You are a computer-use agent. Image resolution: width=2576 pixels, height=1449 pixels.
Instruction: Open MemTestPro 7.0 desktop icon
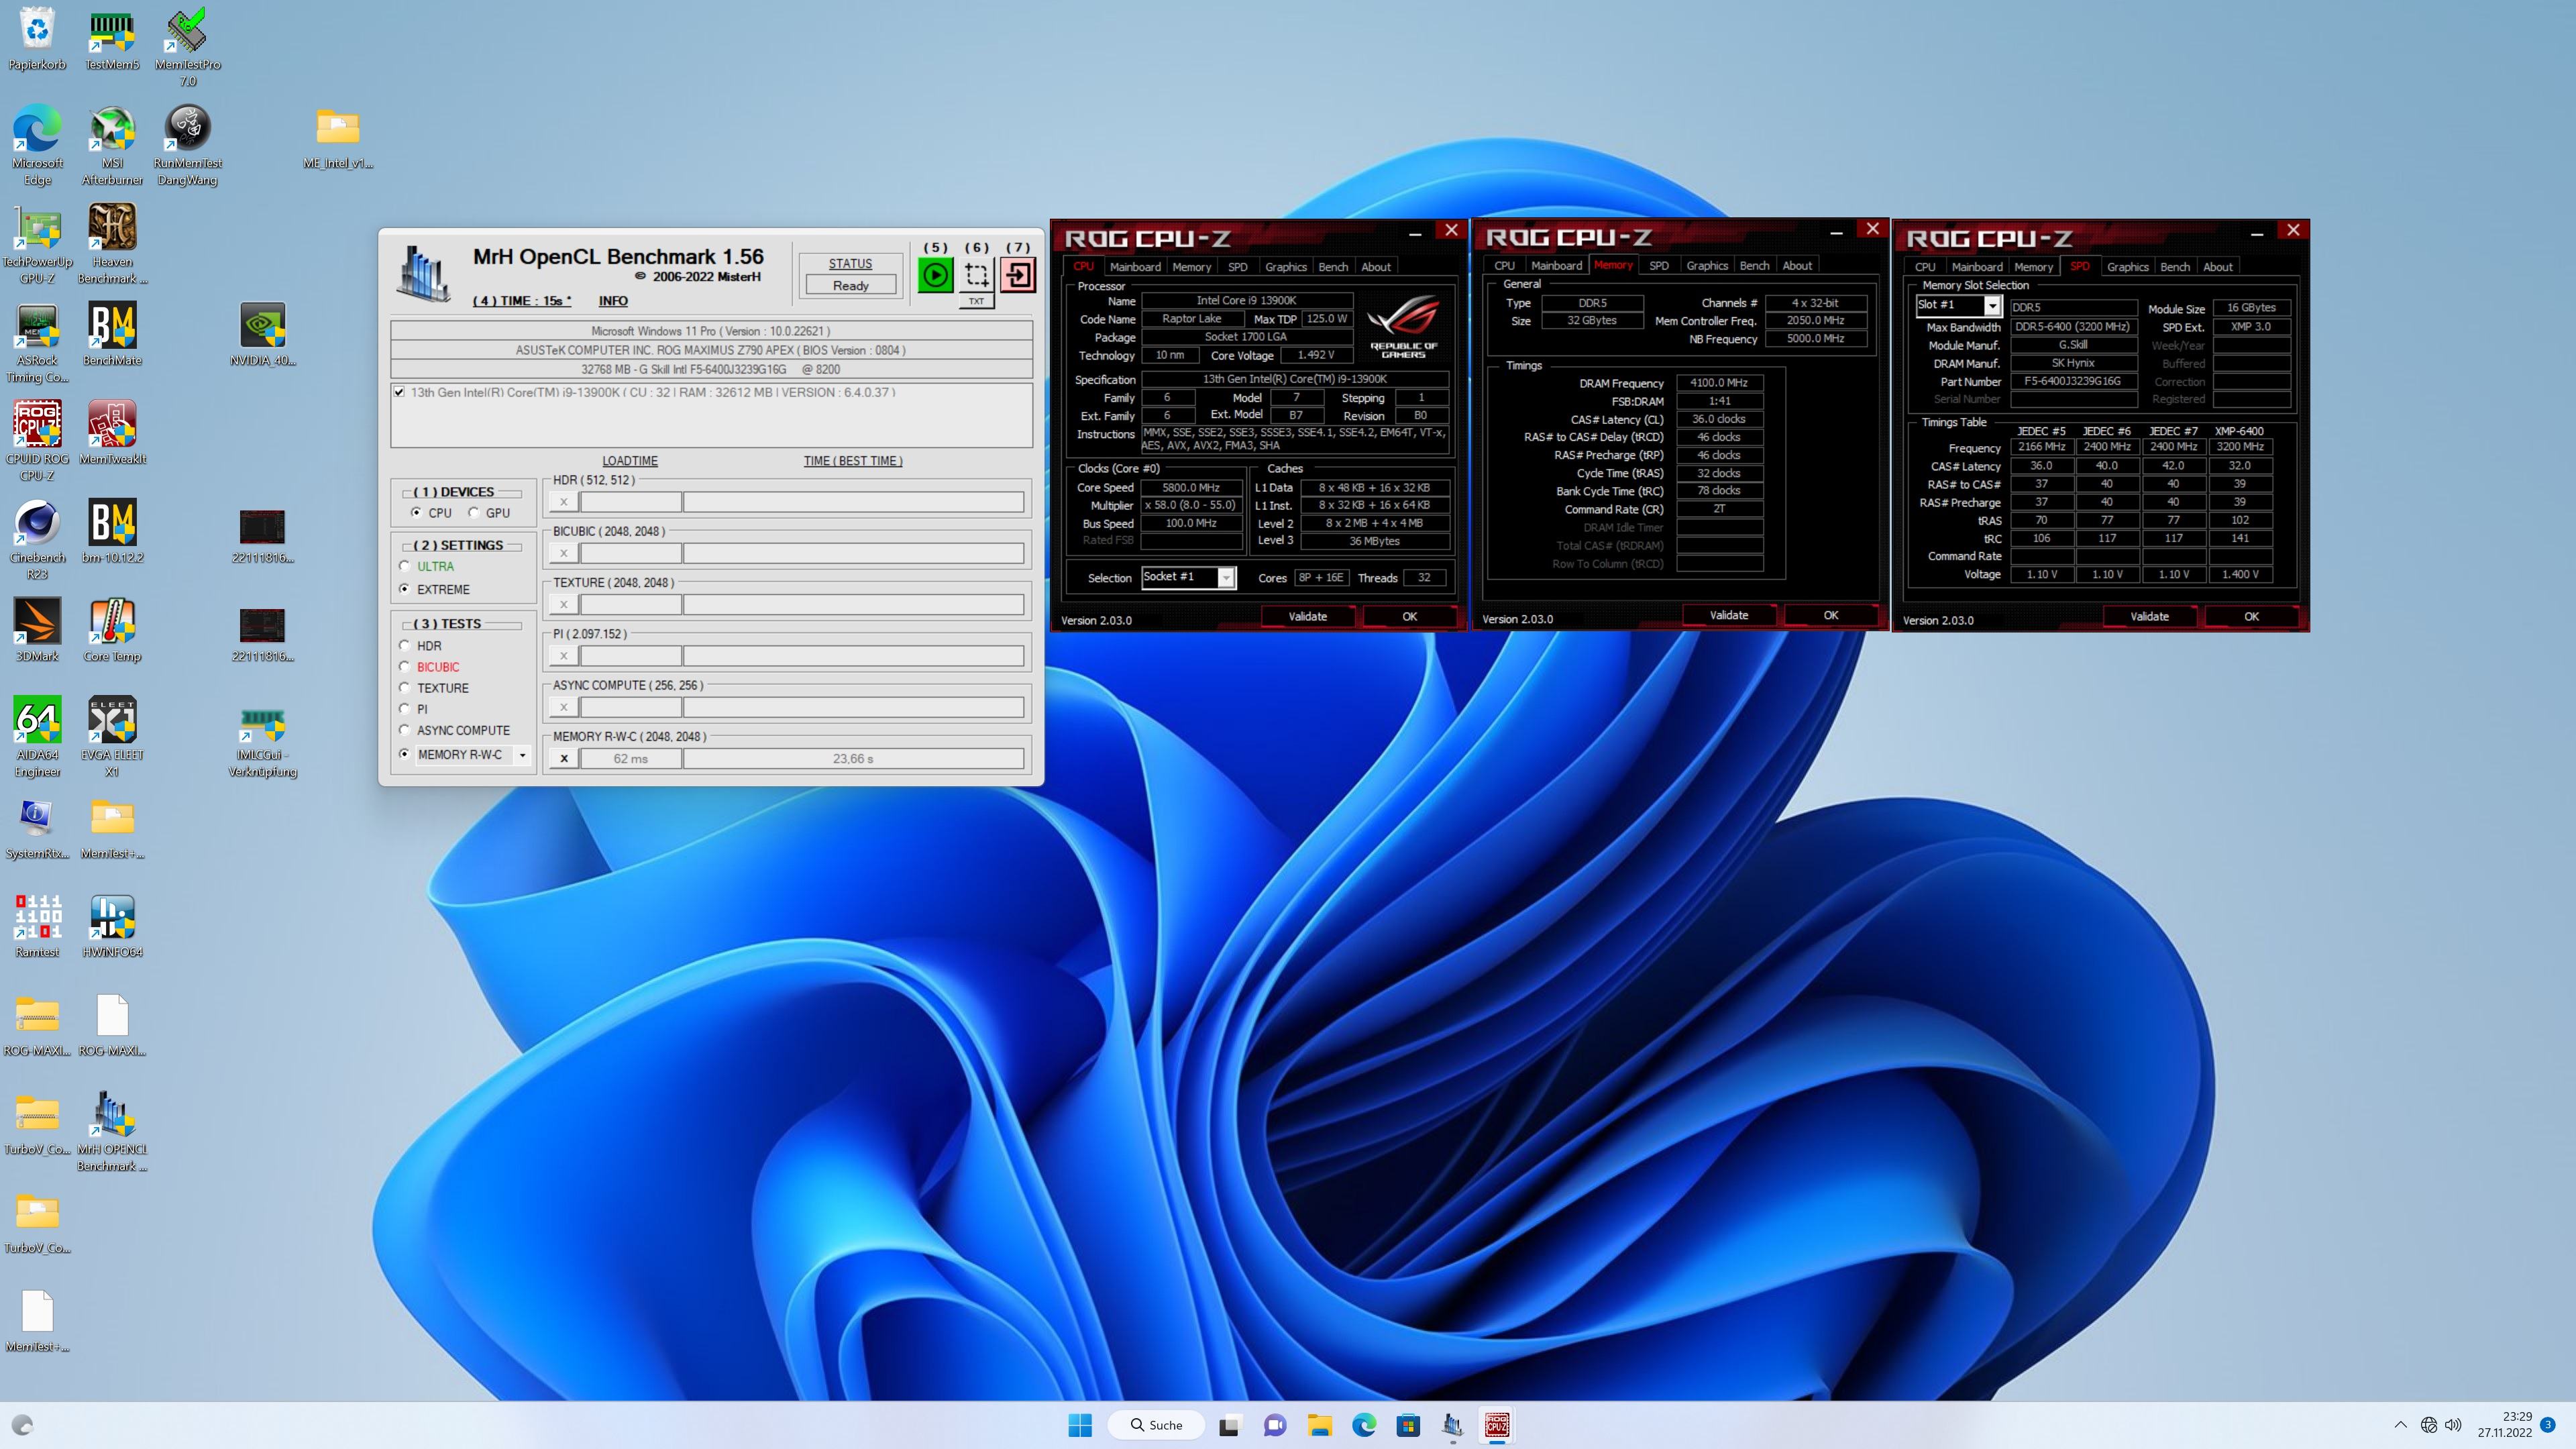[187, 47]
